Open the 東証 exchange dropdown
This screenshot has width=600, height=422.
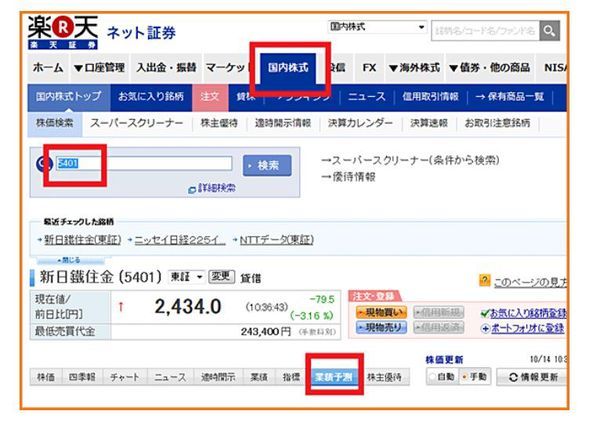click(186, 277)
